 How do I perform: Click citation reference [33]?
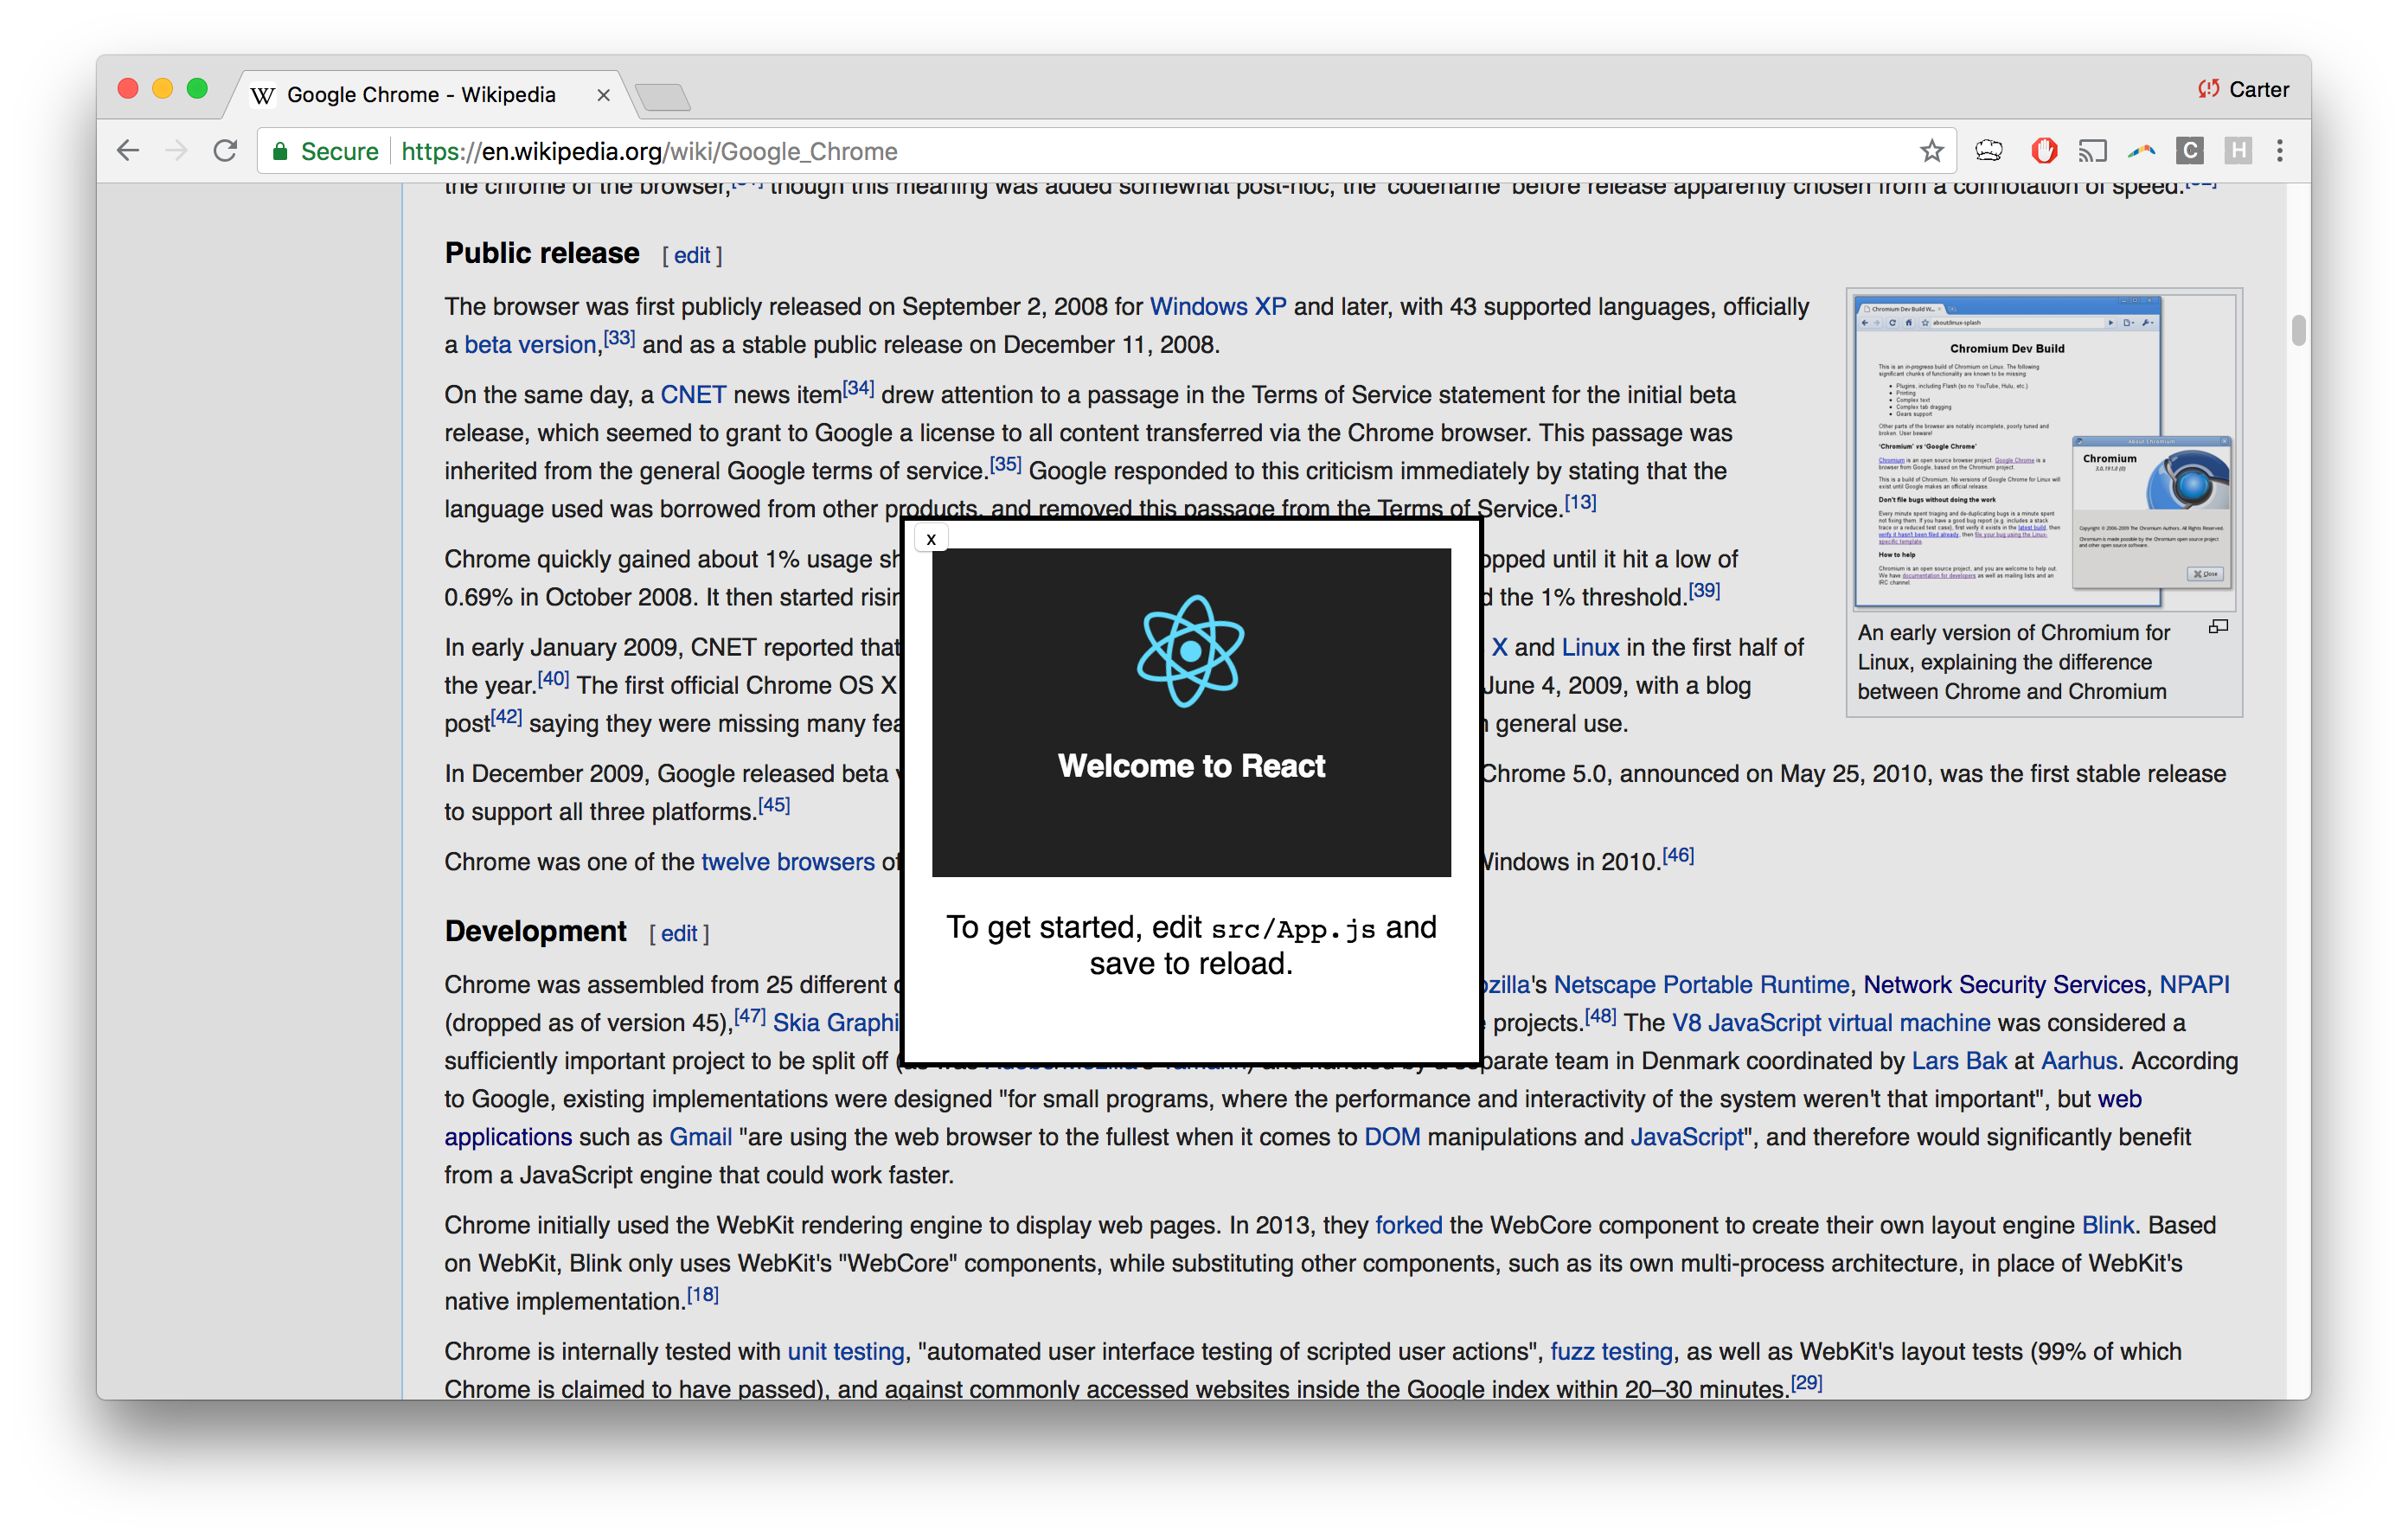point(619,337)
